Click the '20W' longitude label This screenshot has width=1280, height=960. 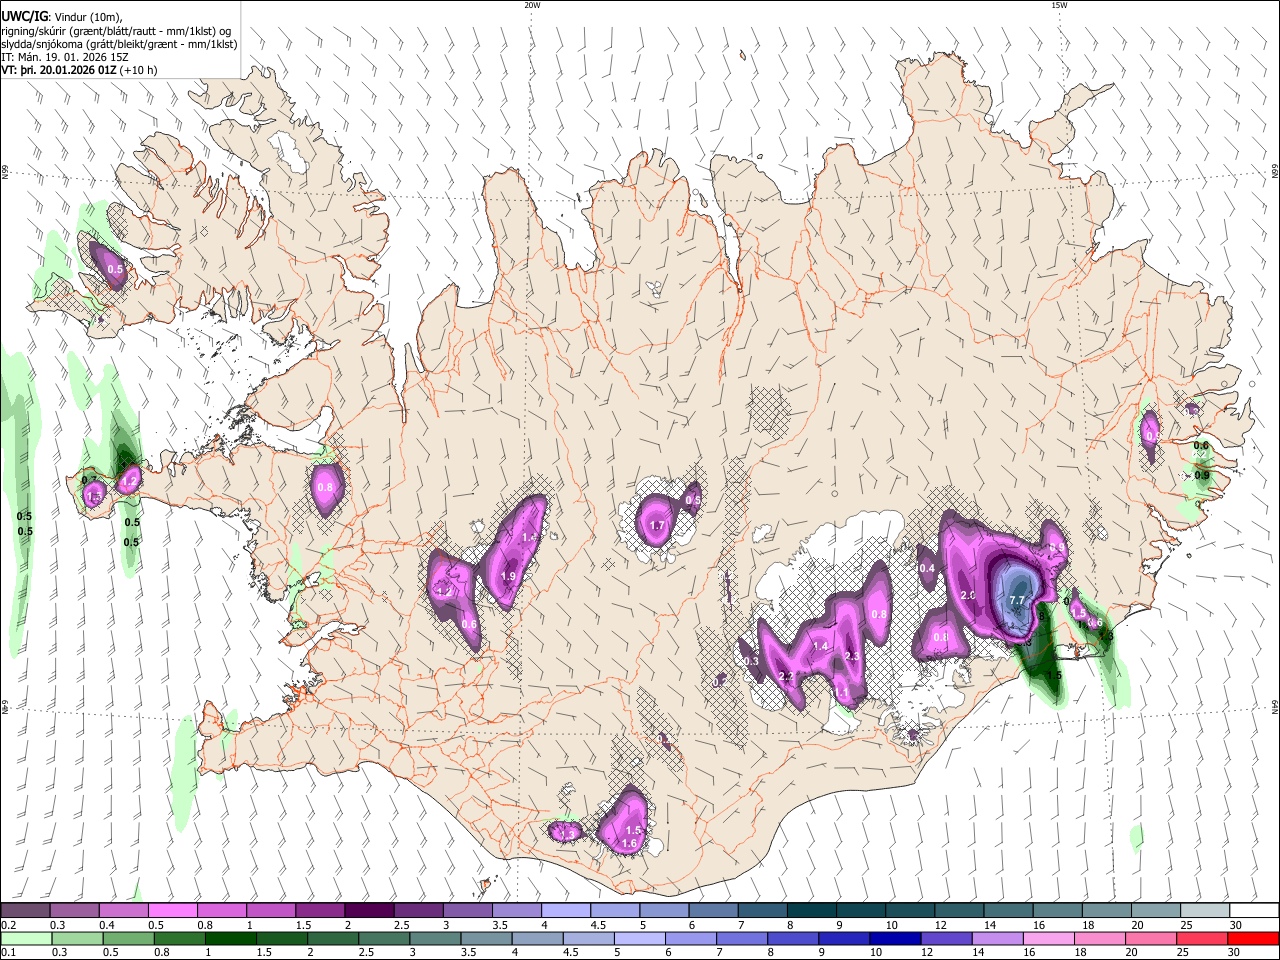[532, 5]
